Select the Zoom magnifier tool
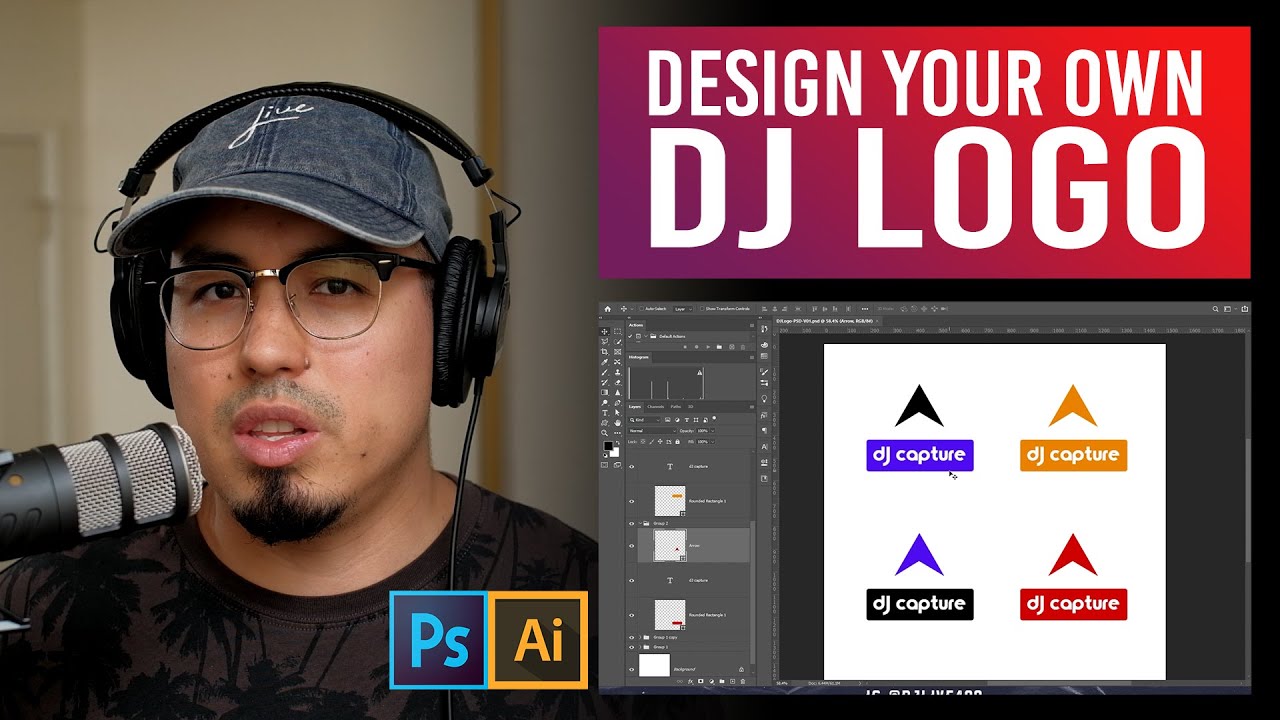The width and height of the screenshot is (1280, 720). coord(604,433)
